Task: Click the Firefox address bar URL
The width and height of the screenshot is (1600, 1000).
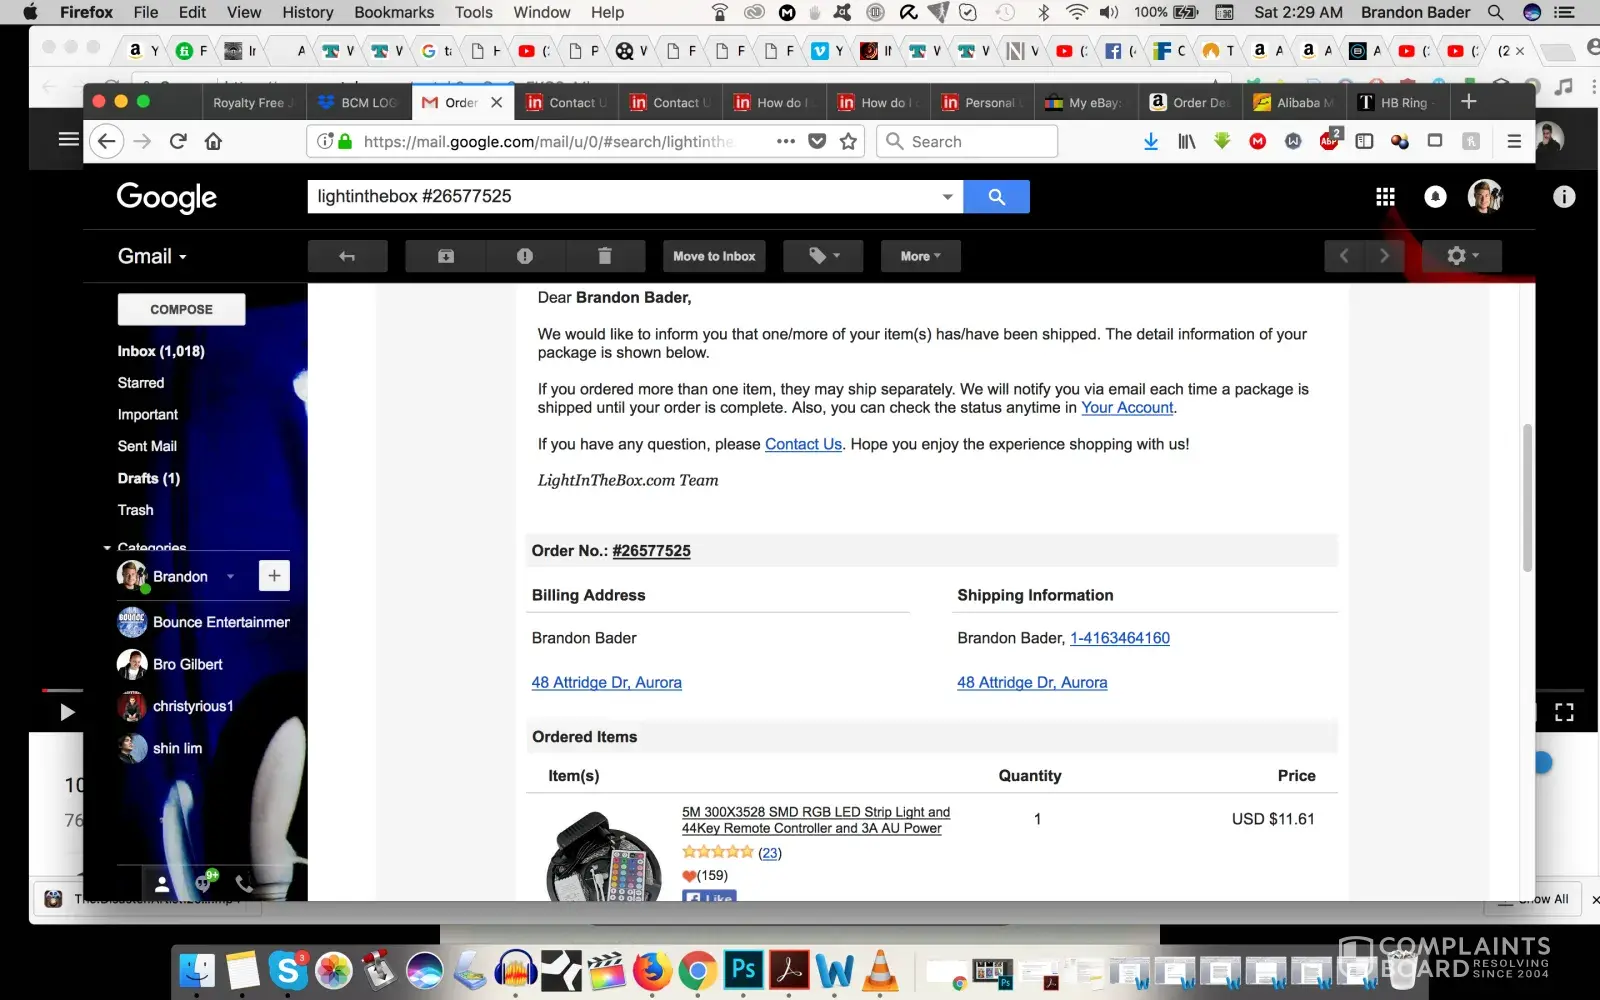Action: click(548, 142)
